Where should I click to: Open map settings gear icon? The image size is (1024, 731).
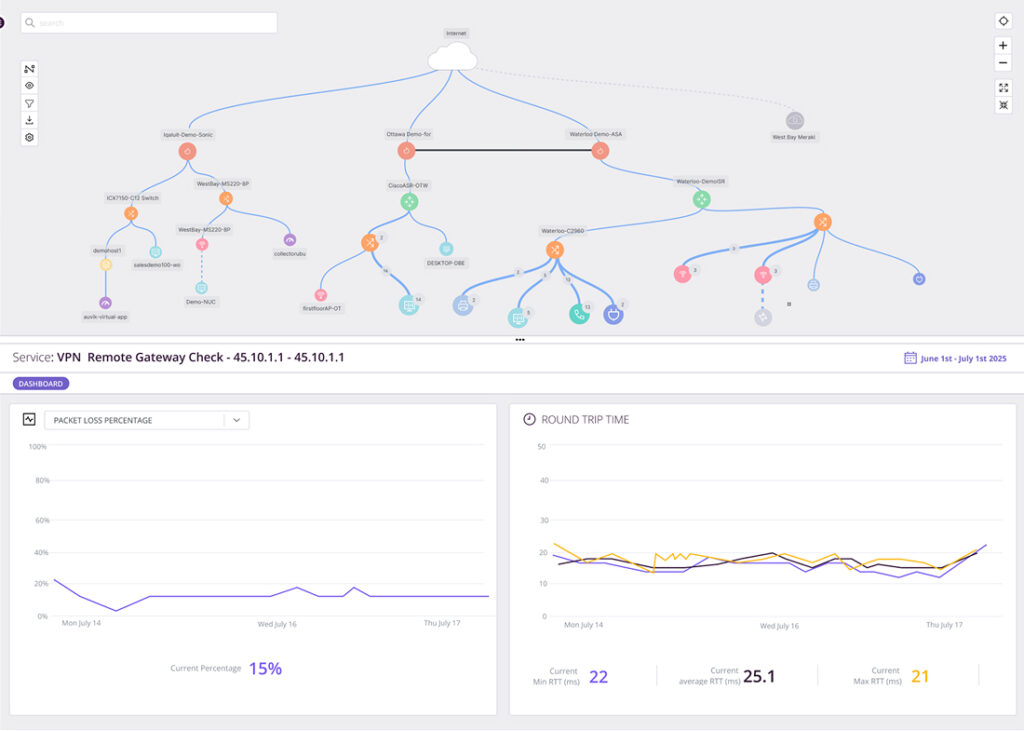29,137
